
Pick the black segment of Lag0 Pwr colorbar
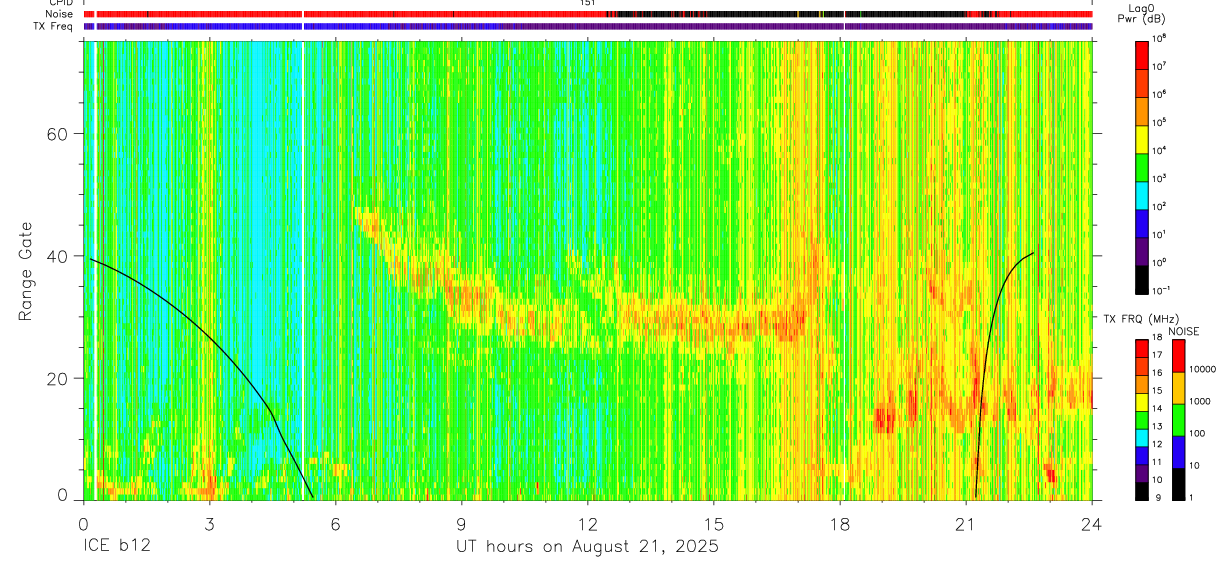(x=1141, y=278)
